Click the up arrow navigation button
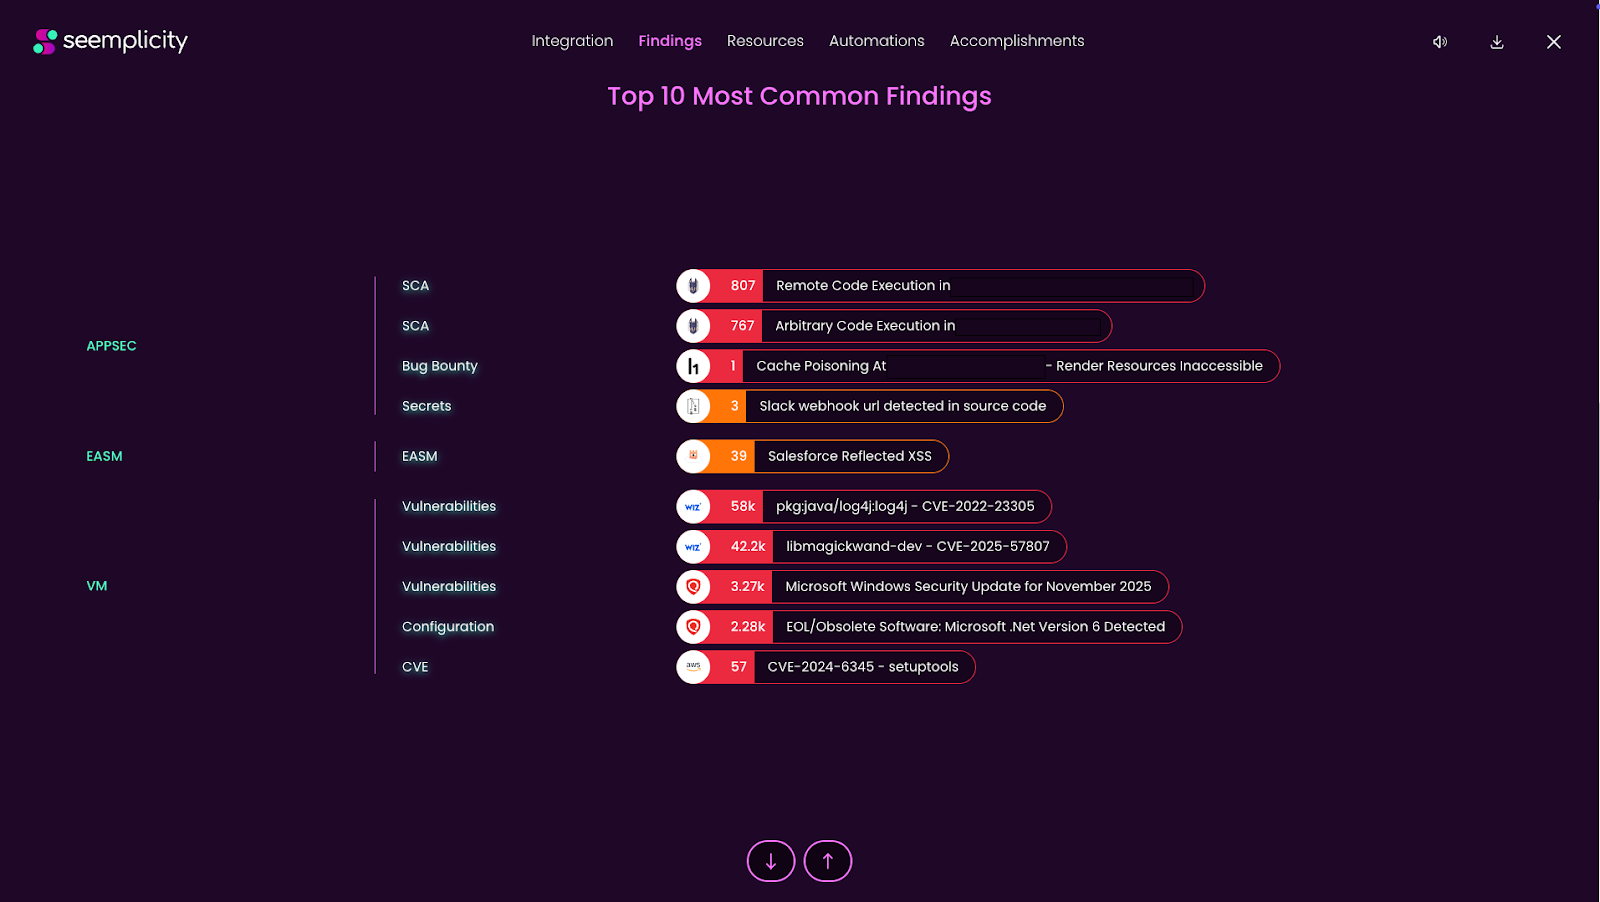Screen dimensions: 1600x902 [x=828, y=861]
